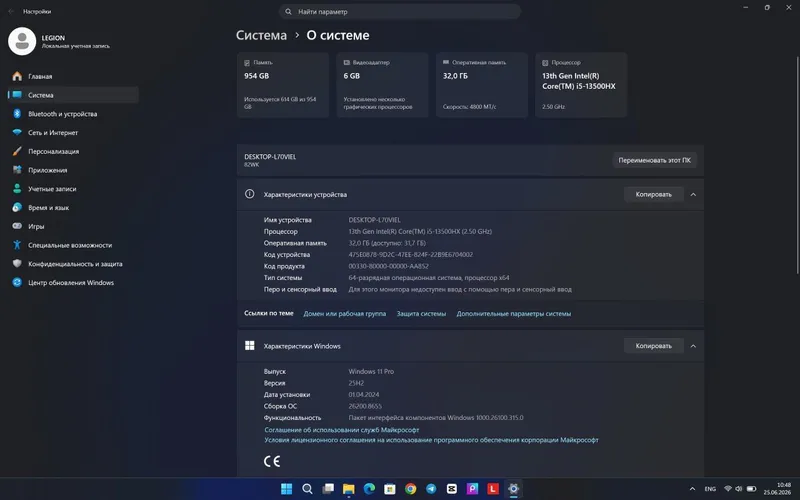
Task: Open the Bluetooth и устройства icon
Action: (17, 114)
